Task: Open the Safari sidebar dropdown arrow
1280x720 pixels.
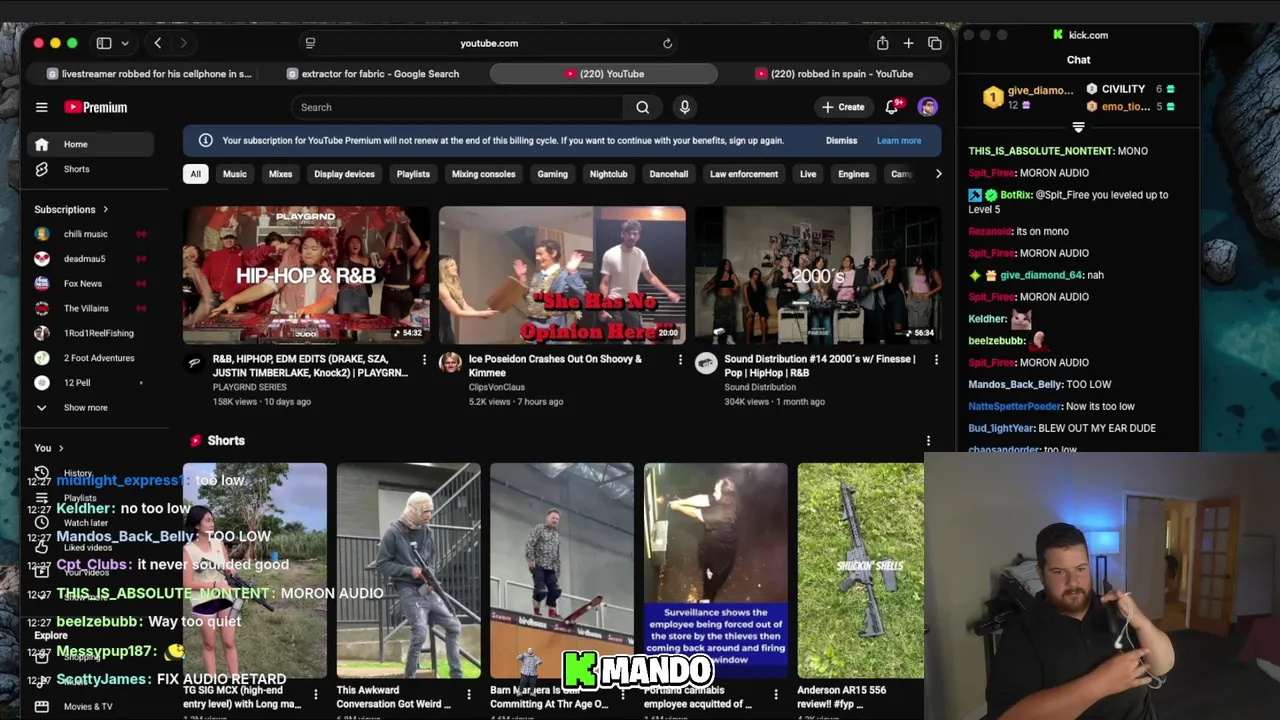Action: 125,43
